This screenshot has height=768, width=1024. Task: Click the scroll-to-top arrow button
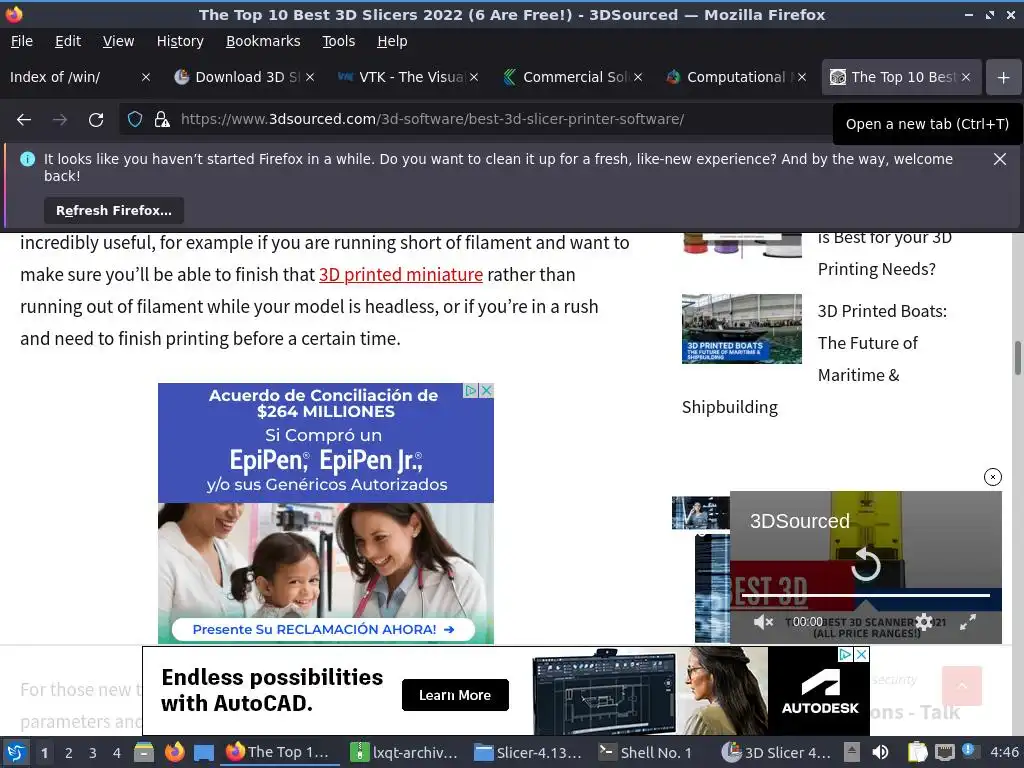point(962,686)
